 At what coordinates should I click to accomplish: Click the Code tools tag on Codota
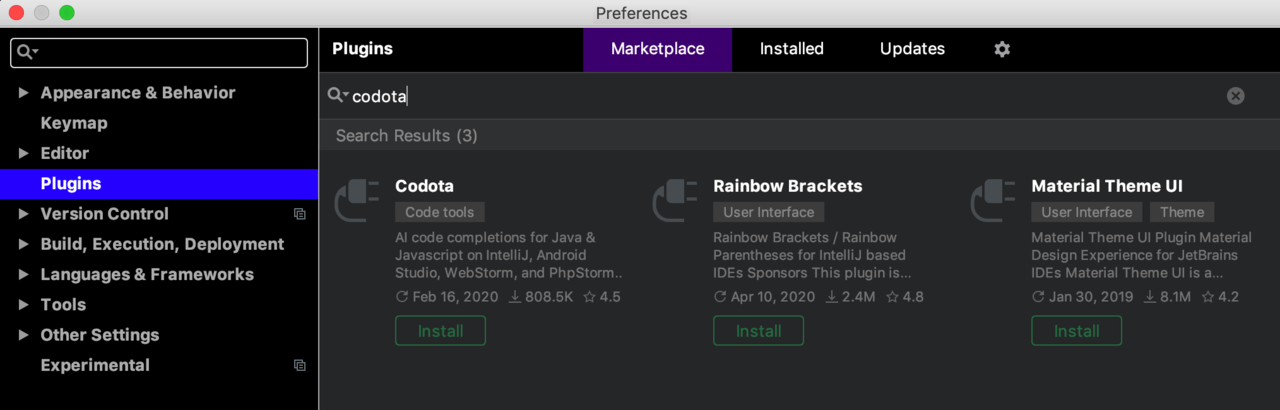point(440,212)
